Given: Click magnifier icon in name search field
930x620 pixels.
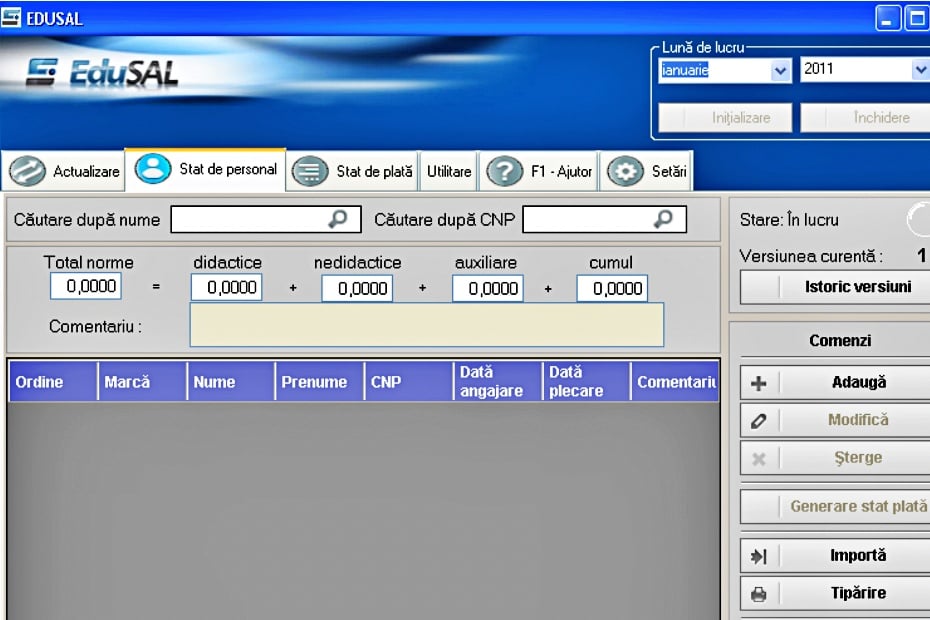Looking at the screenshot, I should (x=338, y=219).
